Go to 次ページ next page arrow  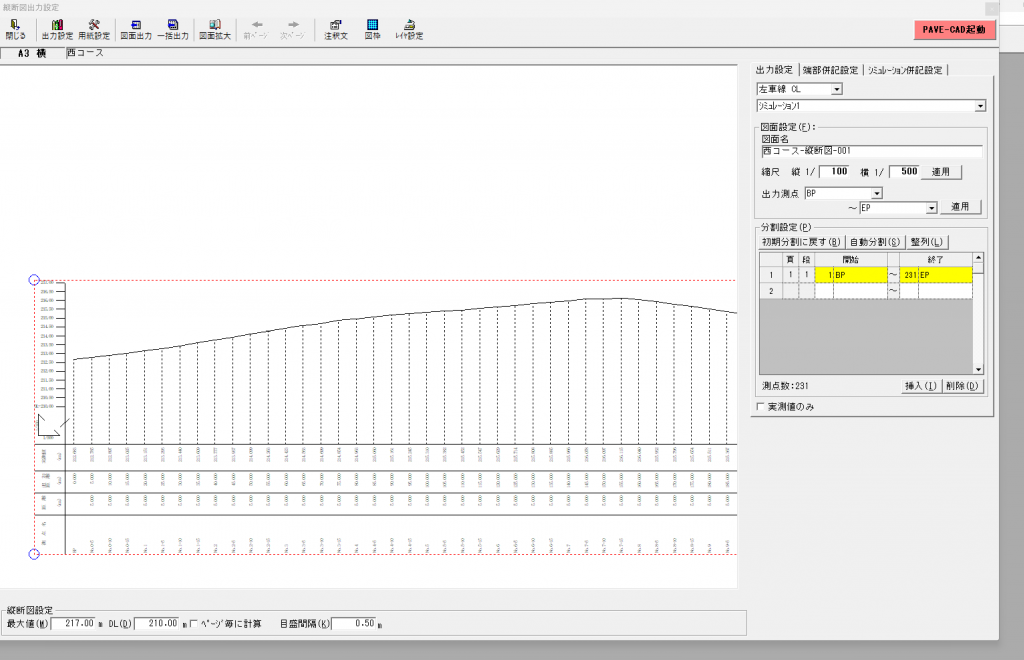(293, 29)
